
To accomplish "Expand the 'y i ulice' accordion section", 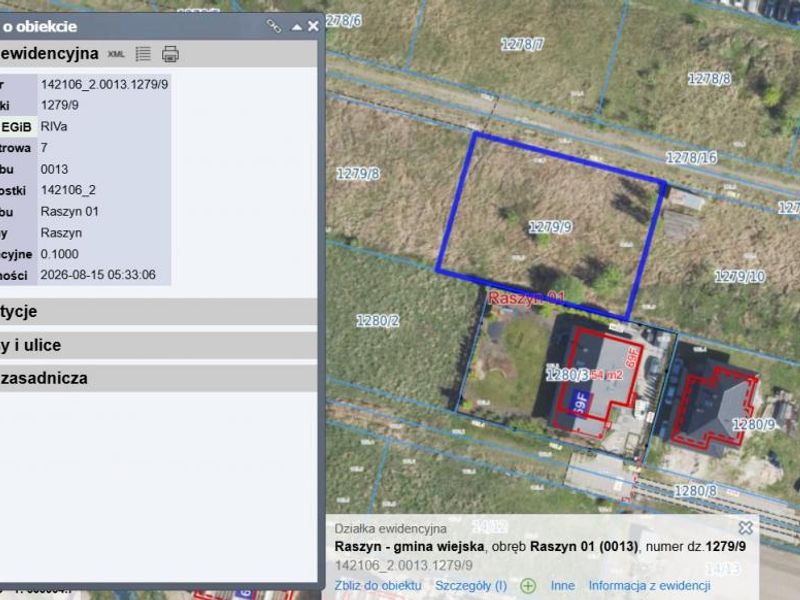I will point(158,345).
